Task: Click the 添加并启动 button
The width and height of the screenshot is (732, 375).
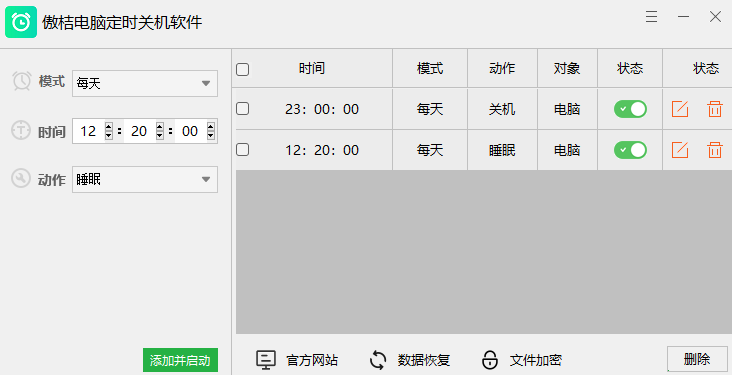Action: [x=180, y=360]
